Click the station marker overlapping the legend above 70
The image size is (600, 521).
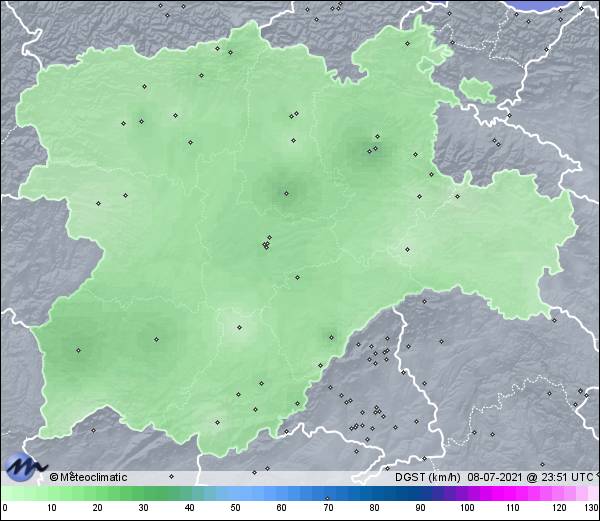click(x=327, y=498)
